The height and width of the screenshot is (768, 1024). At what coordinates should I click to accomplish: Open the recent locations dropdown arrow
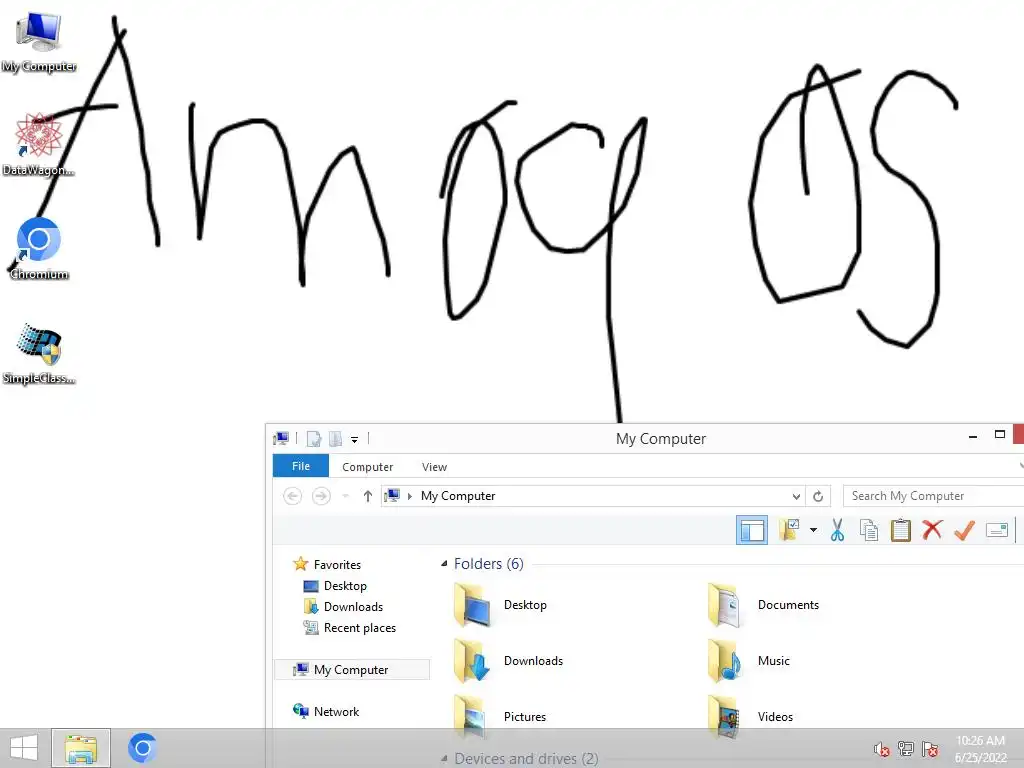tap(345, 496)
